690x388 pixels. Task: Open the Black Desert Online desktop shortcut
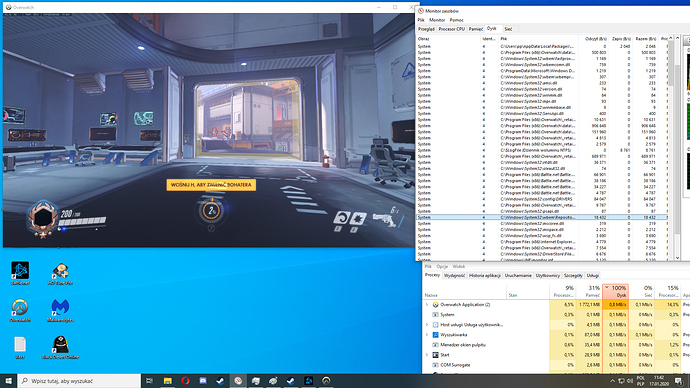coord(60,347)
